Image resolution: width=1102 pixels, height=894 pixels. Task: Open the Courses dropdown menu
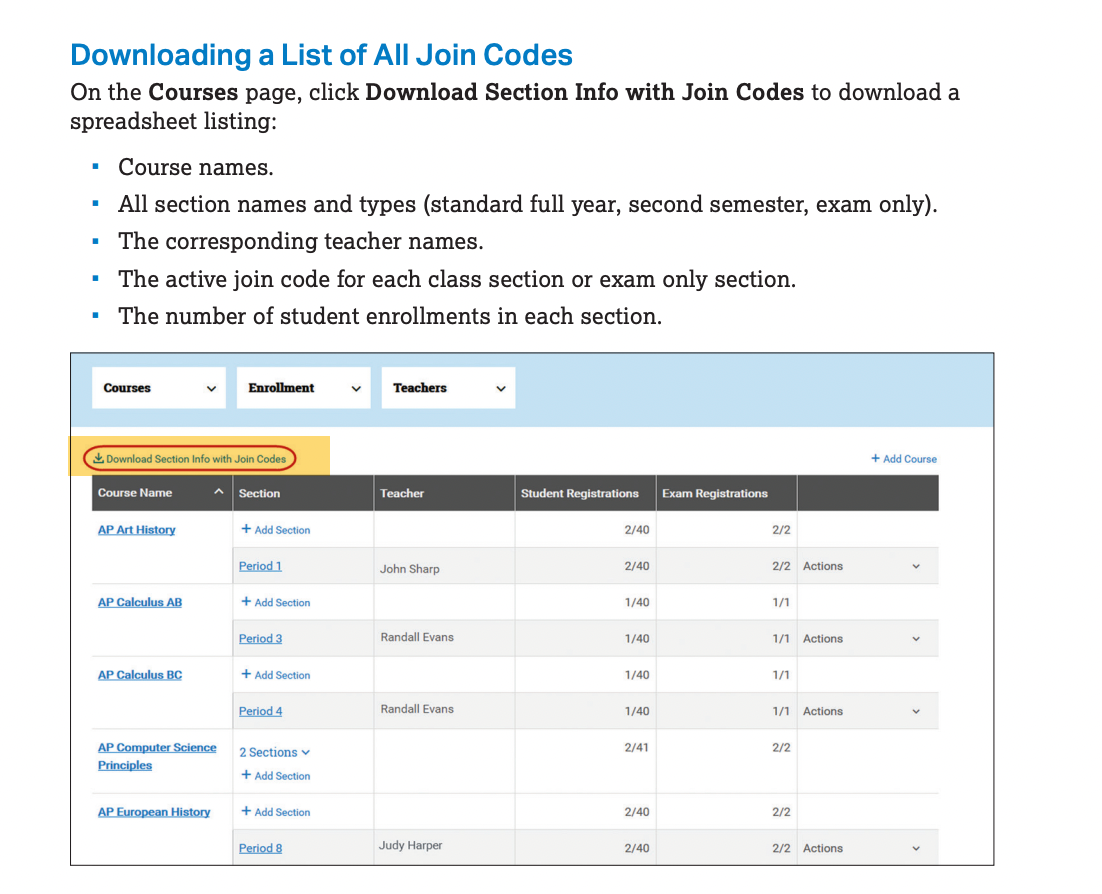pos(159,388)
